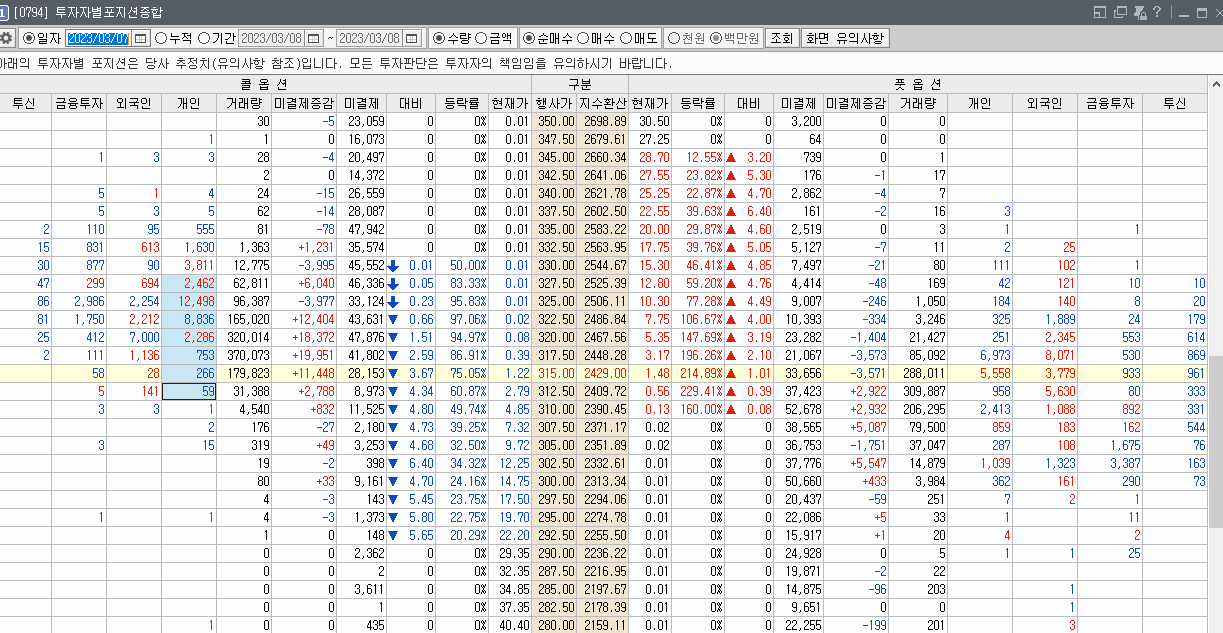Select the 기간 radio option
1223x633 pixels.
click(204, 39)
